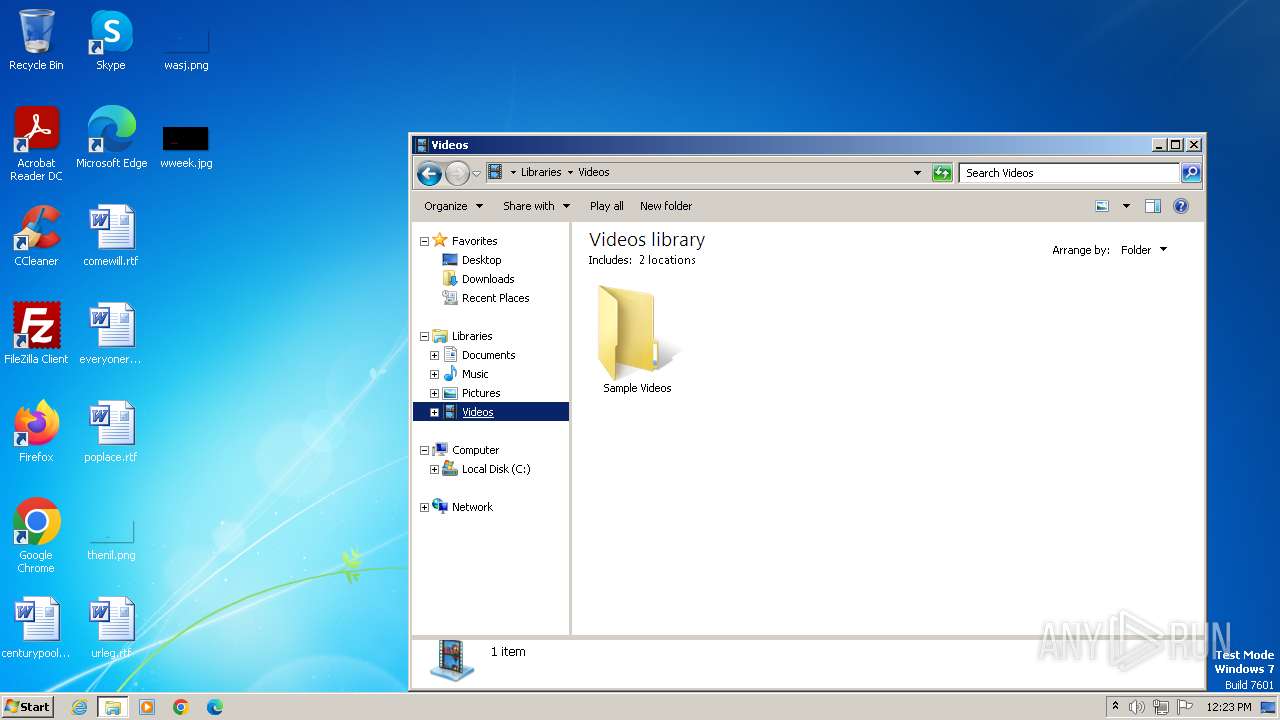Click the greyed Forward arrow button
Image resolution: width=1280 pixels, height=720 pixels.
pyautogui.click(x=457, y=173)
